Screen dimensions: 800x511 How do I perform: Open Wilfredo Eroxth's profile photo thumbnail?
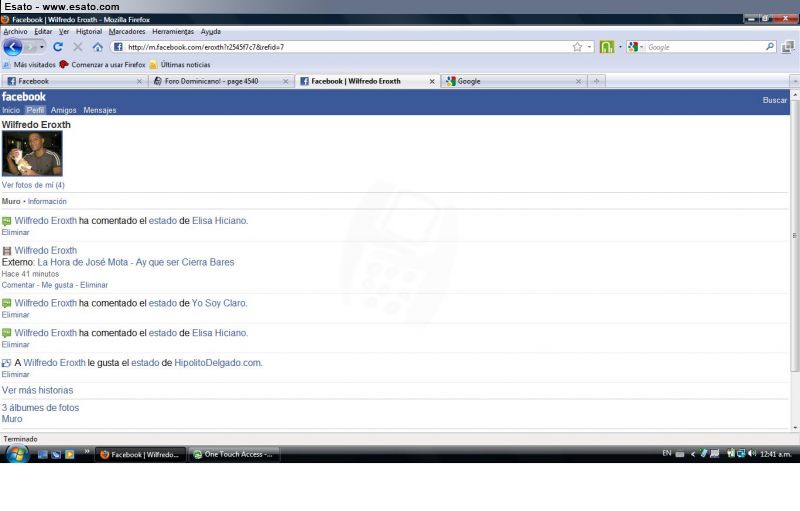click(x=32, y=154)
